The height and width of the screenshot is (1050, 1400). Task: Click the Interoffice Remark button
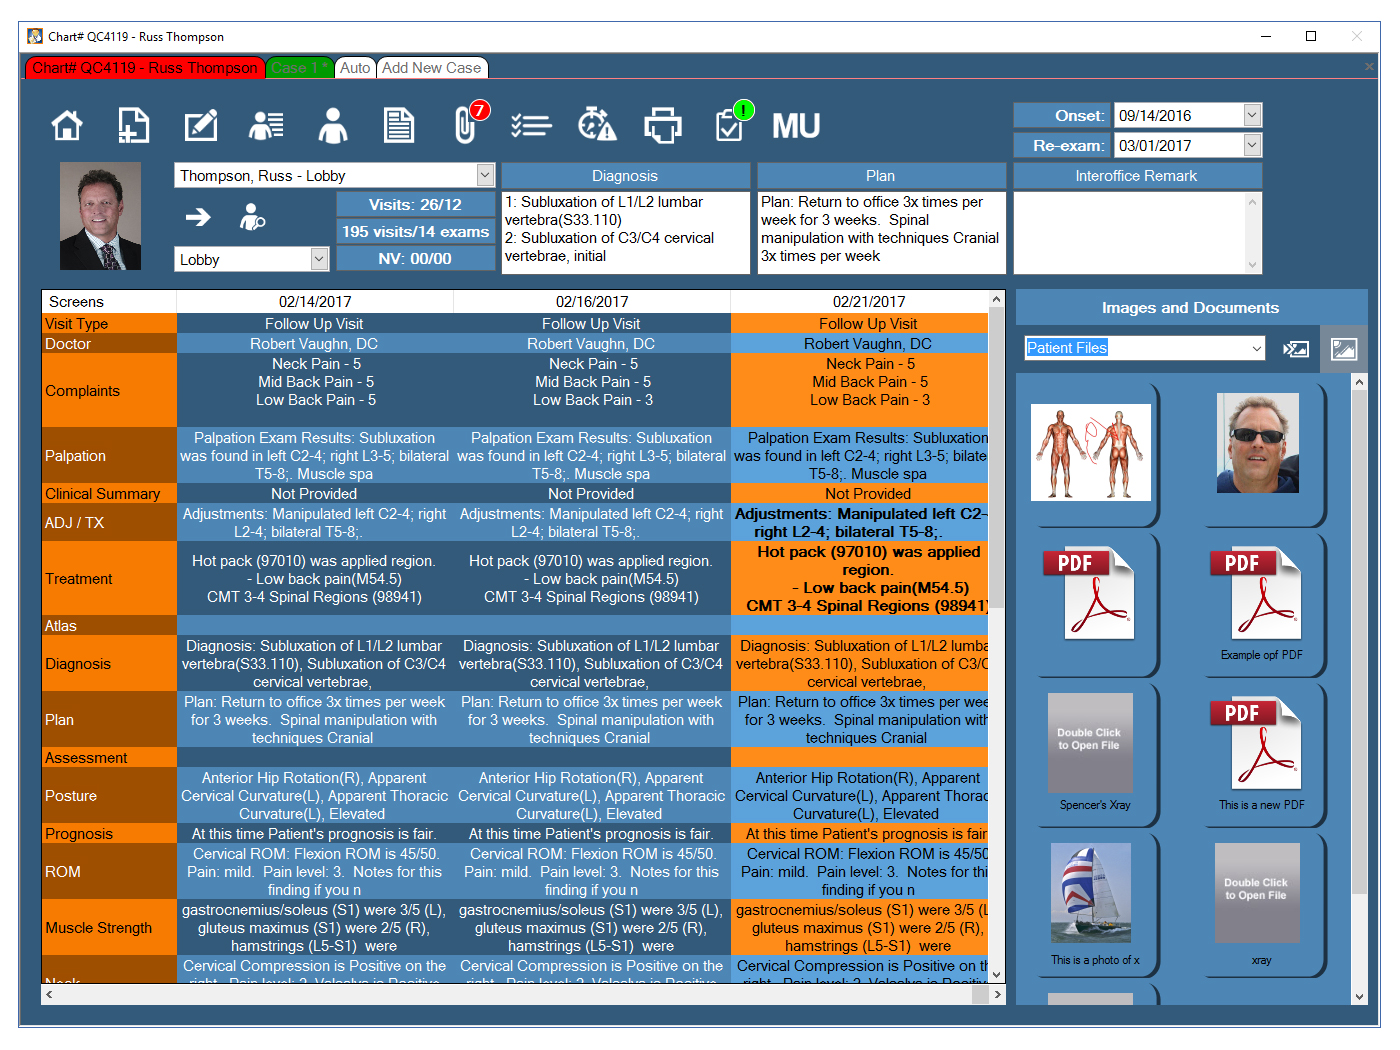(x=1137, y=176)
